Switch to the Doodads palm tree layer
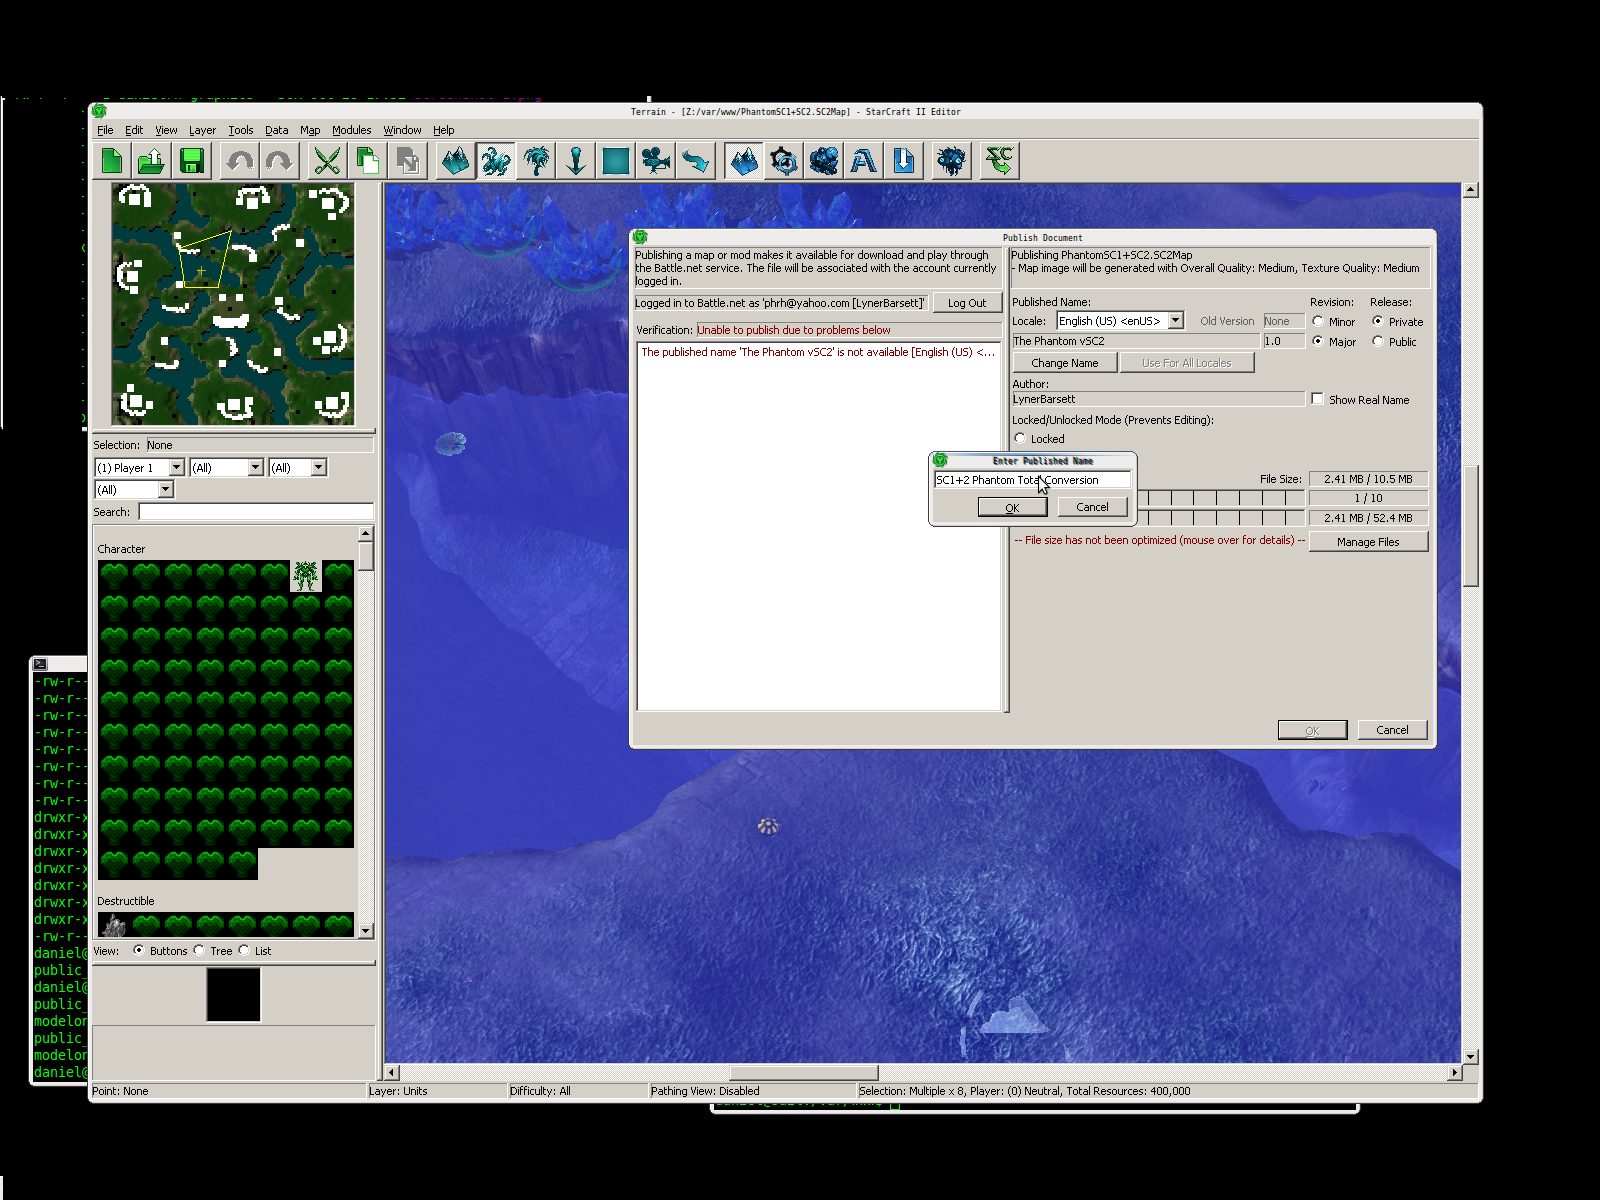The height and width of the screenshot is (1200, 1600). coord(536,161)
